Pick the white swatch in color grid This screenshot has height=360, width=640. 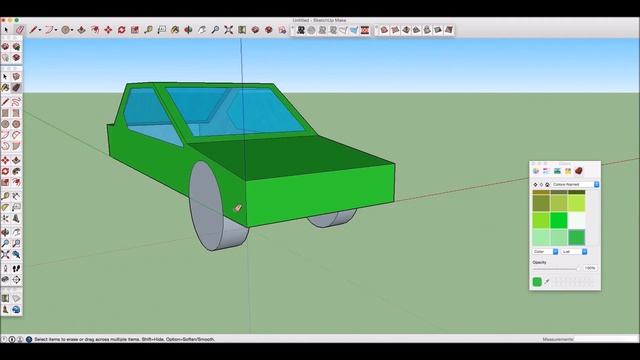tap(577, 220)
